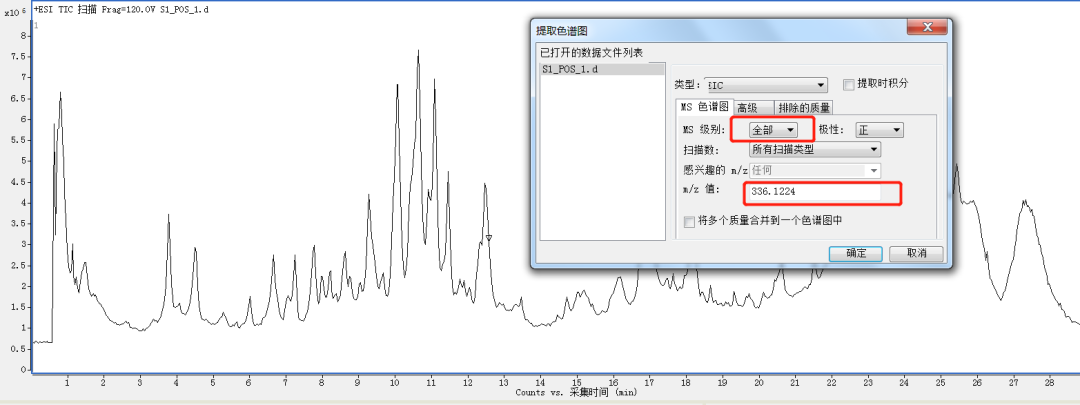Click the triangle marker on the chromatogram peak

[x=488, y=238]
